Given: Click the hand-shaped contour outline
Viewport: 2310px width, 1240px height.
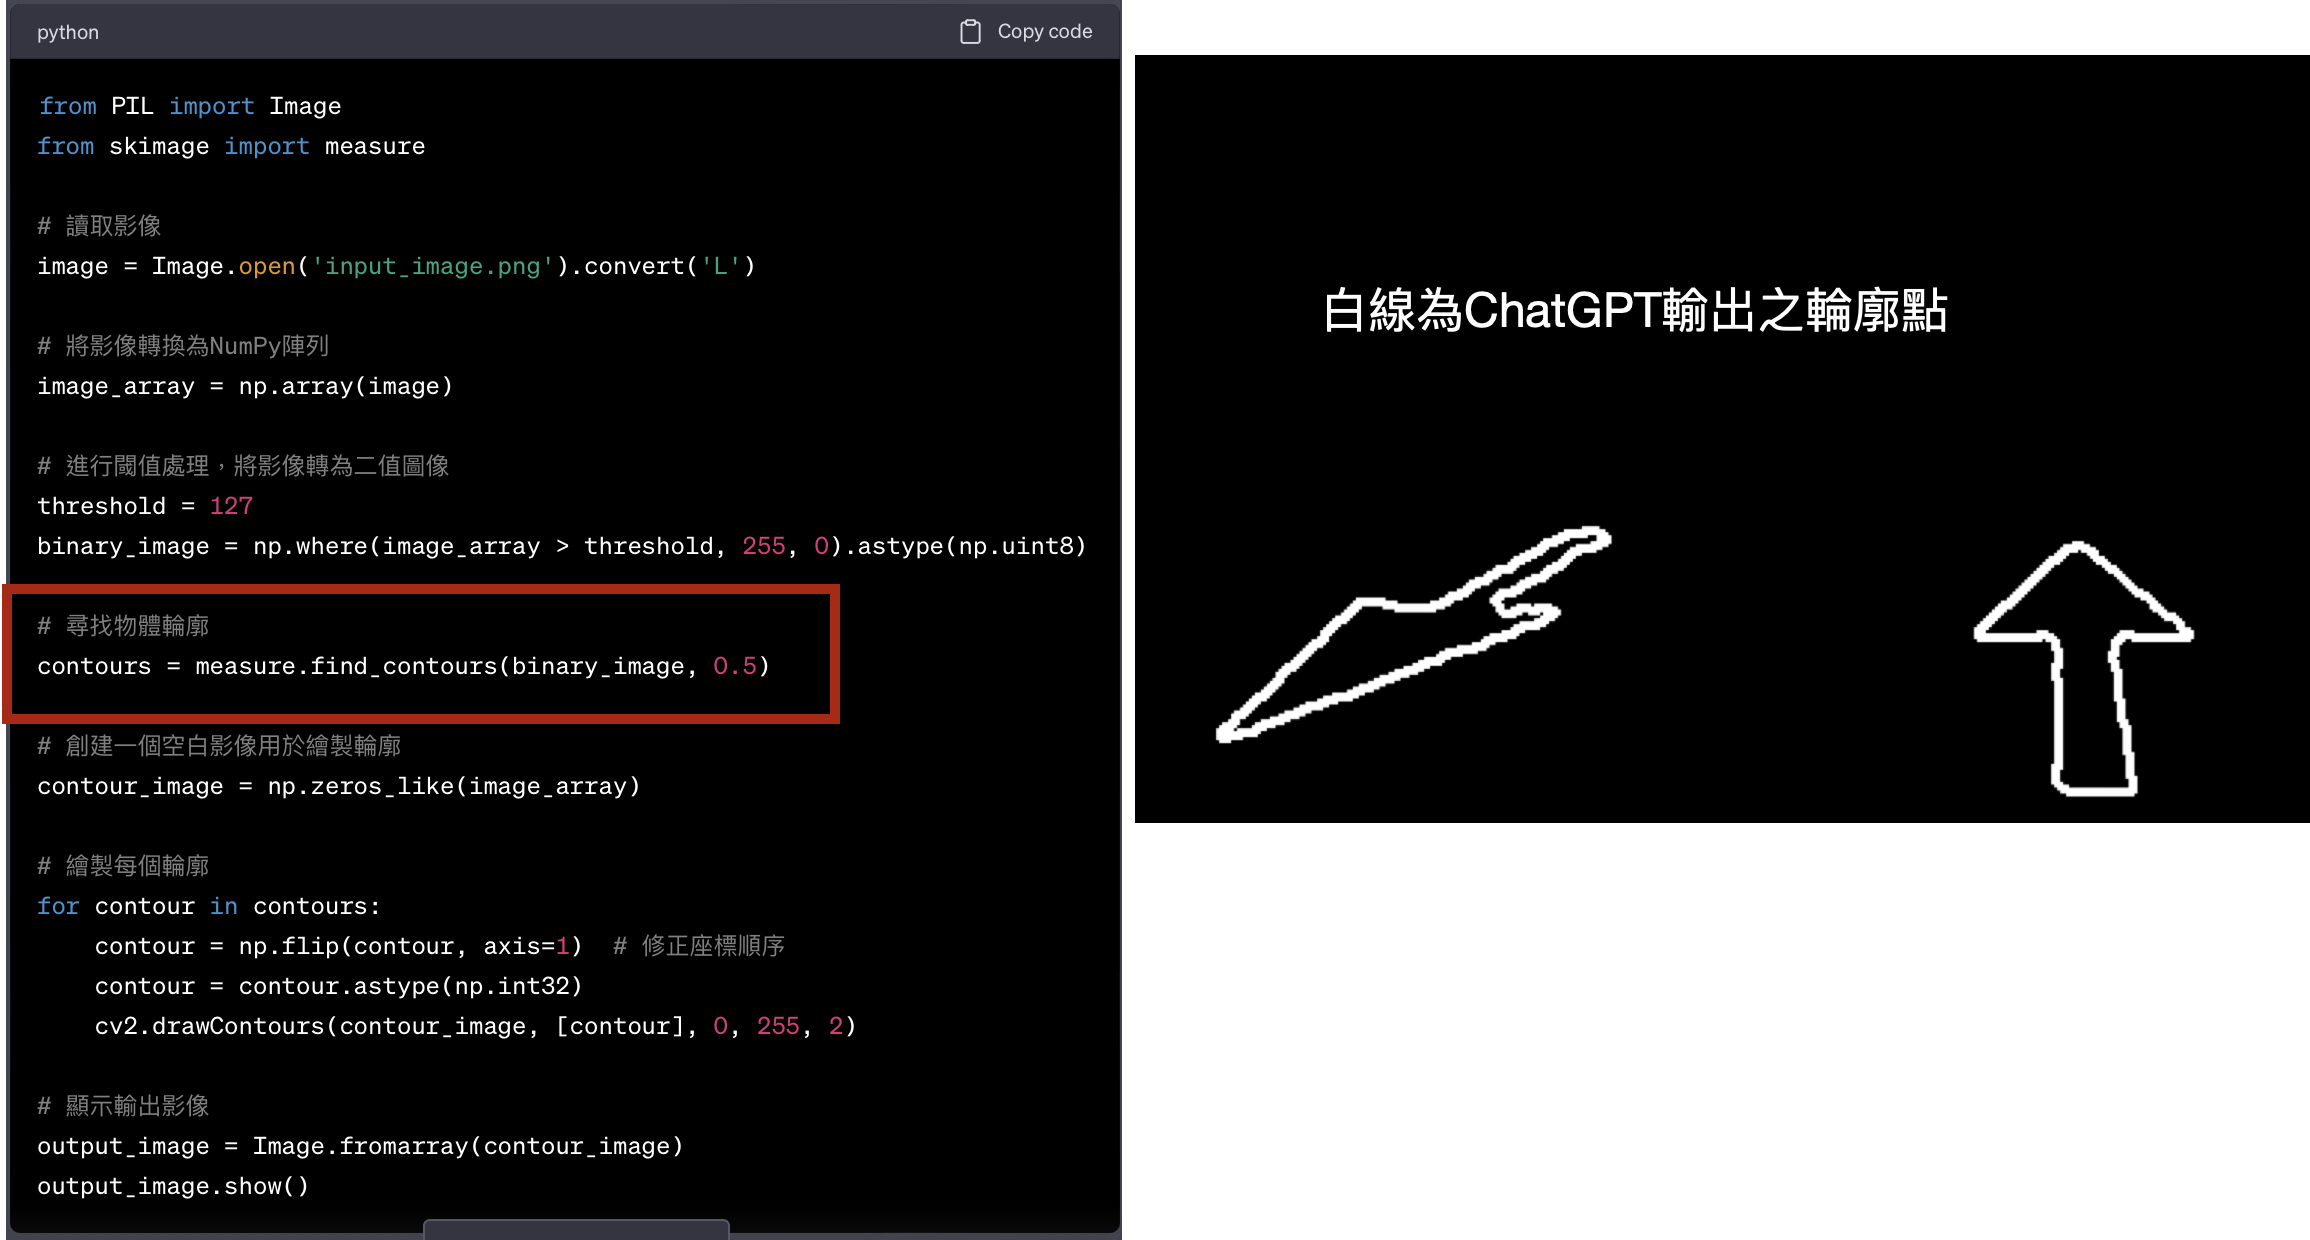Looking at the screenshot, I should pos(1412,634).
